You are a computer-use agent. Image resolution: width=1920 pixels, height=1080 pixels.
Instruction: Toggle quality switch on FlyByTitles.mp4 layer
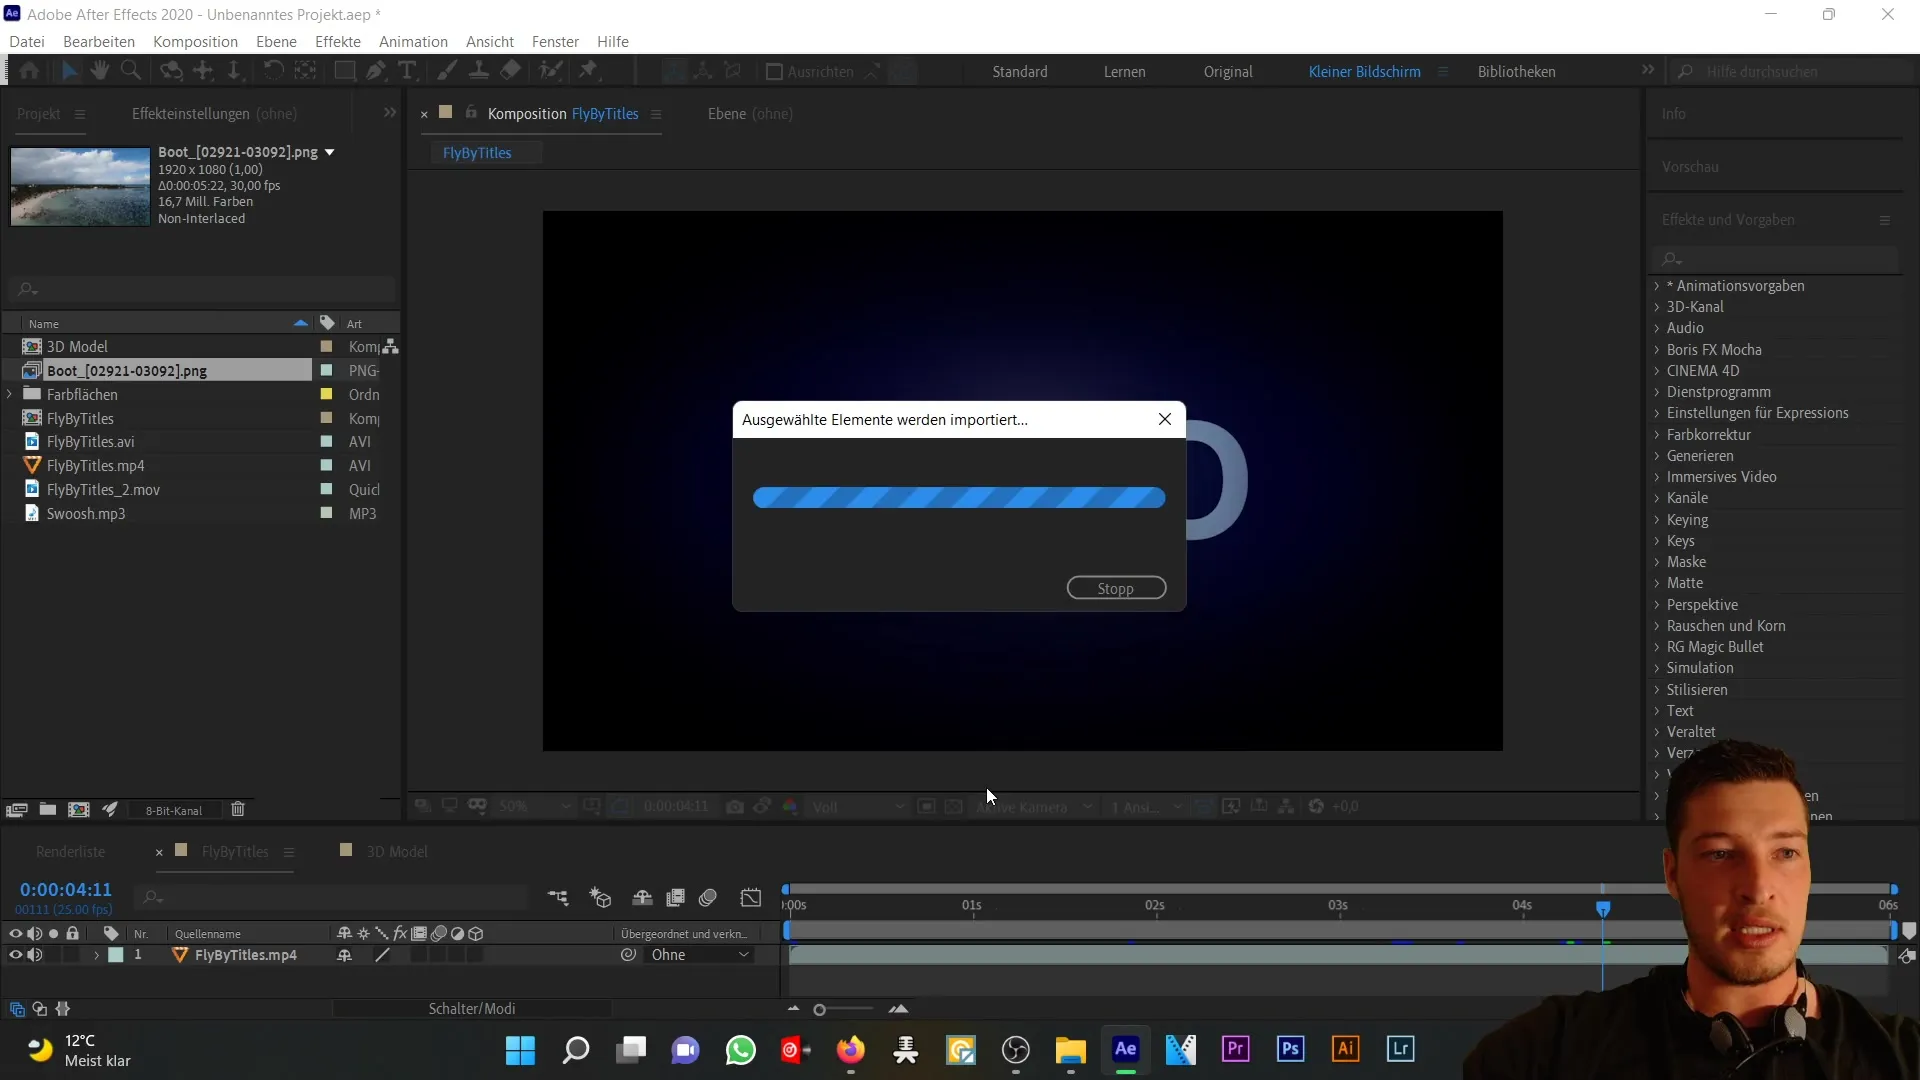pos(382,956)
